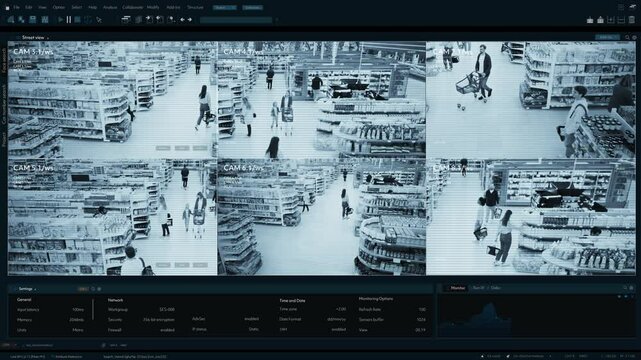The height and width of the screenshot is (360, 641).
Task: Open the Help menu
Action: tap(93, 7)
